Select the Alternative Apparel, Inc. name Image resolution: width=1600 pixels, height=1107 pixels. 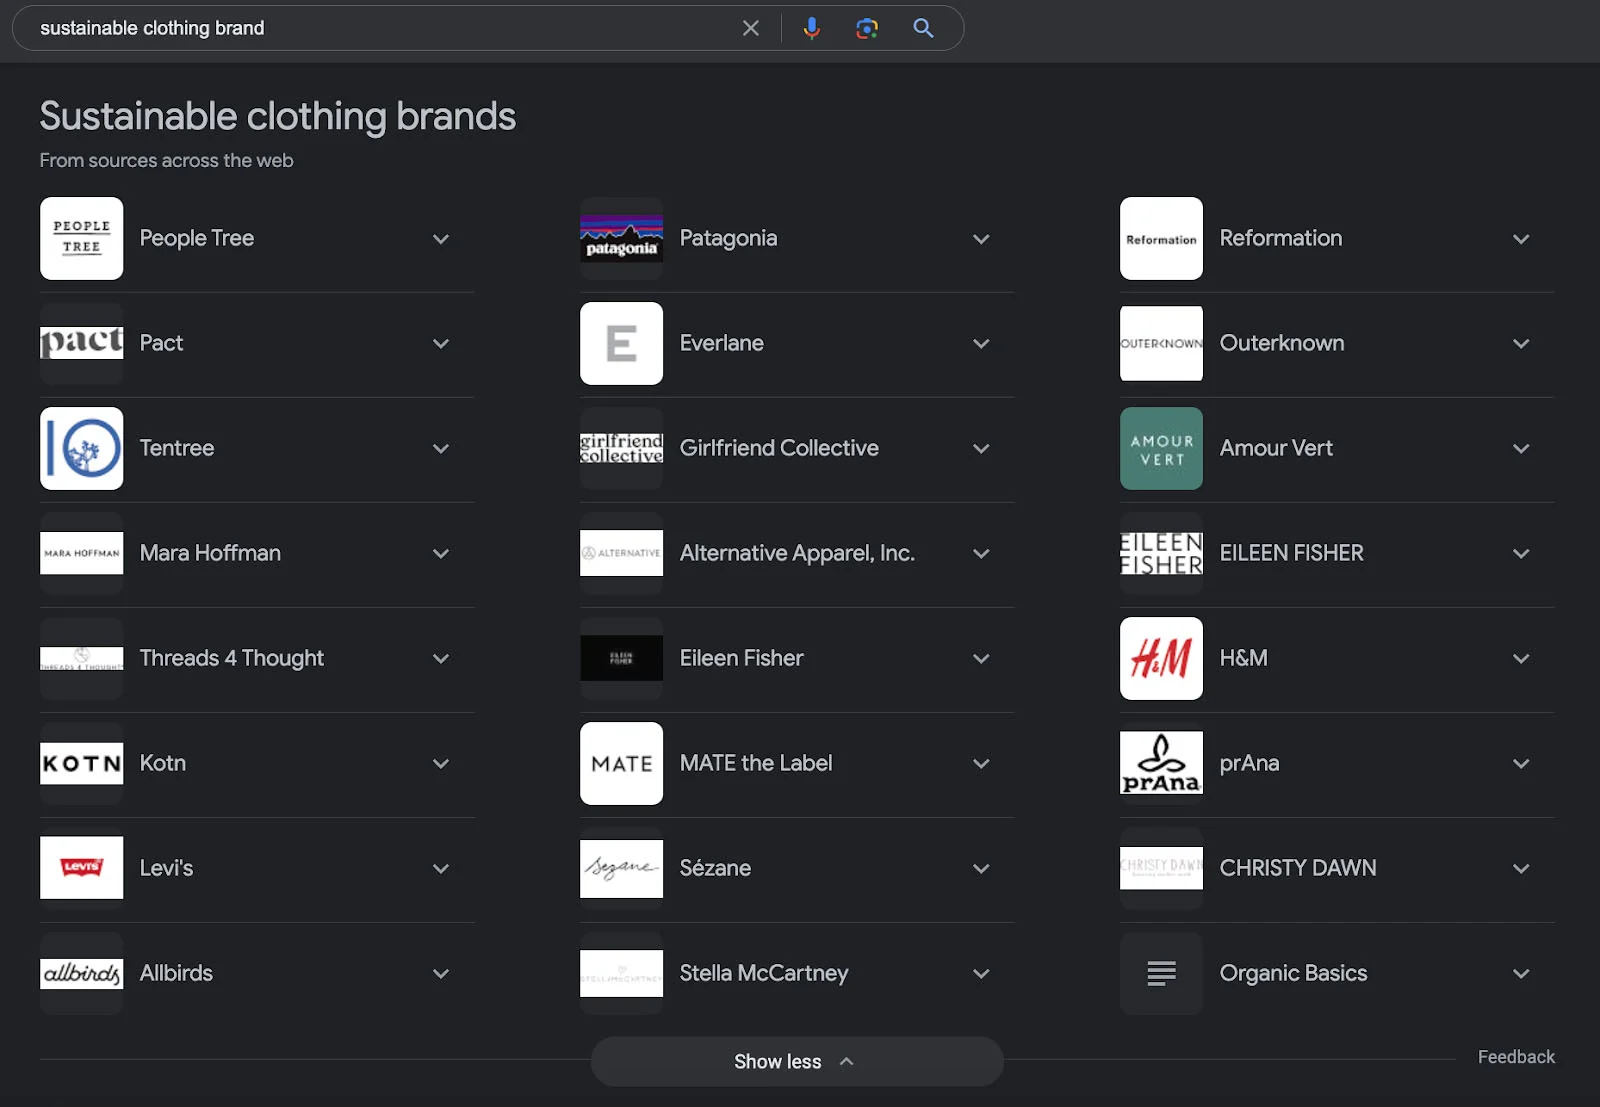click(797, 553)
